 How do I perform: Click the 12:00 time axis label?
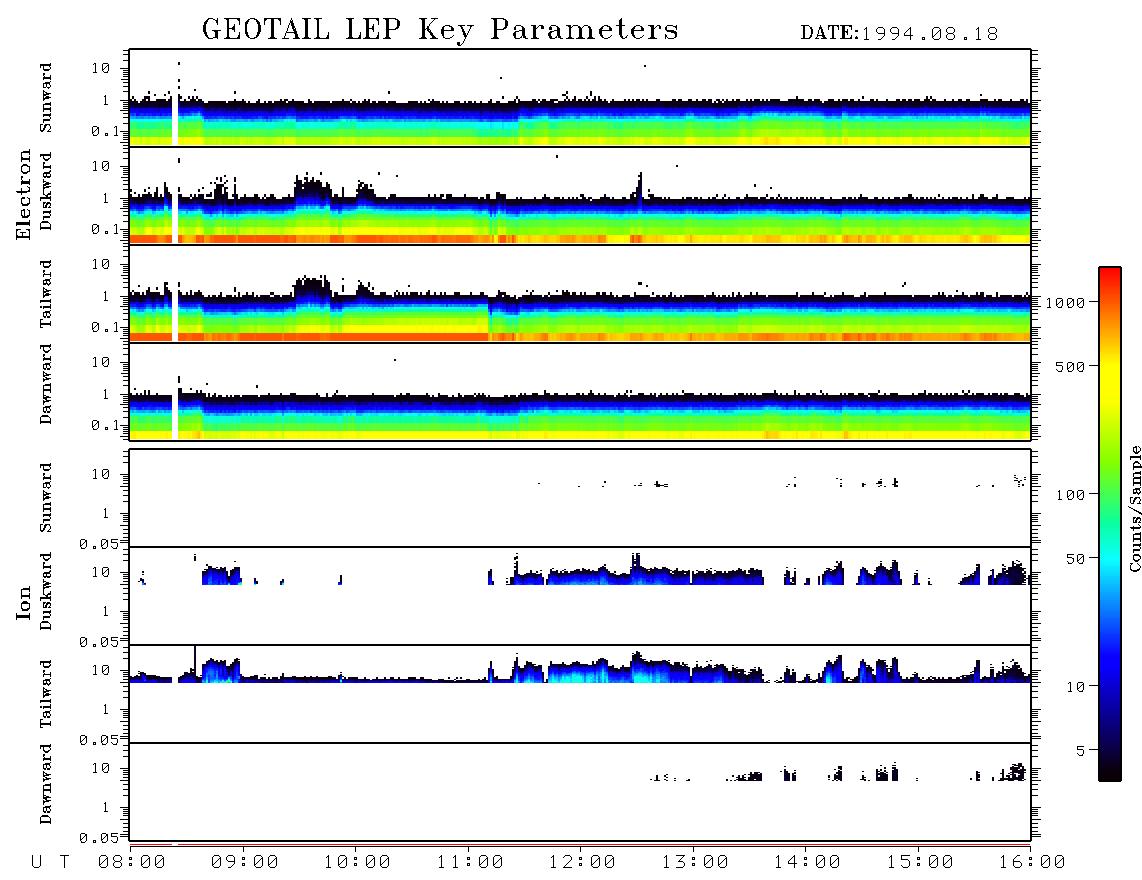[x=582, y=863]
